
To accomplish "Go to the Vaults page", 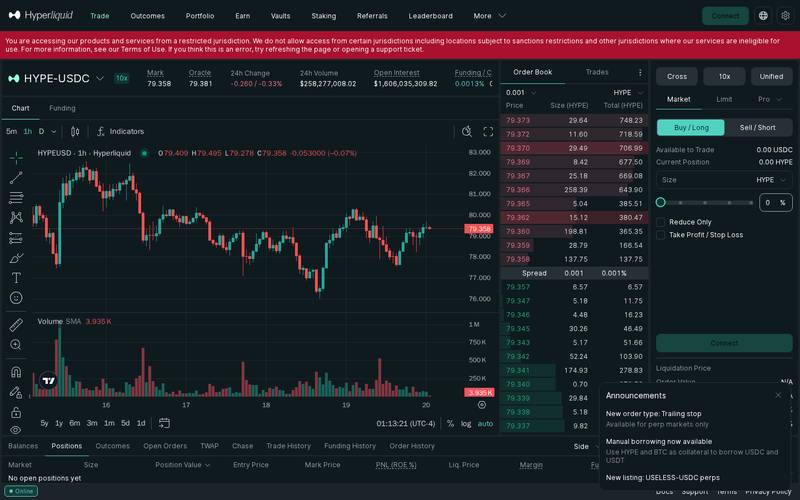I will (280, 16).
